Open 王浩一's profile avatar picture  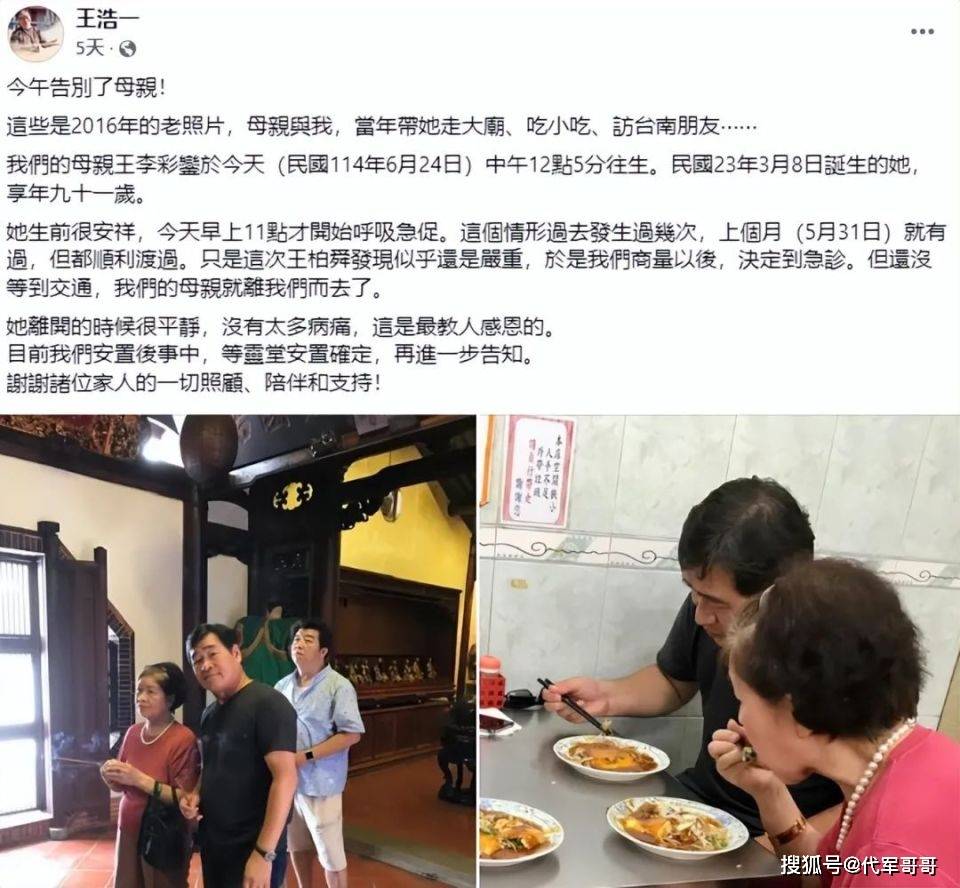tap(36, 34)
